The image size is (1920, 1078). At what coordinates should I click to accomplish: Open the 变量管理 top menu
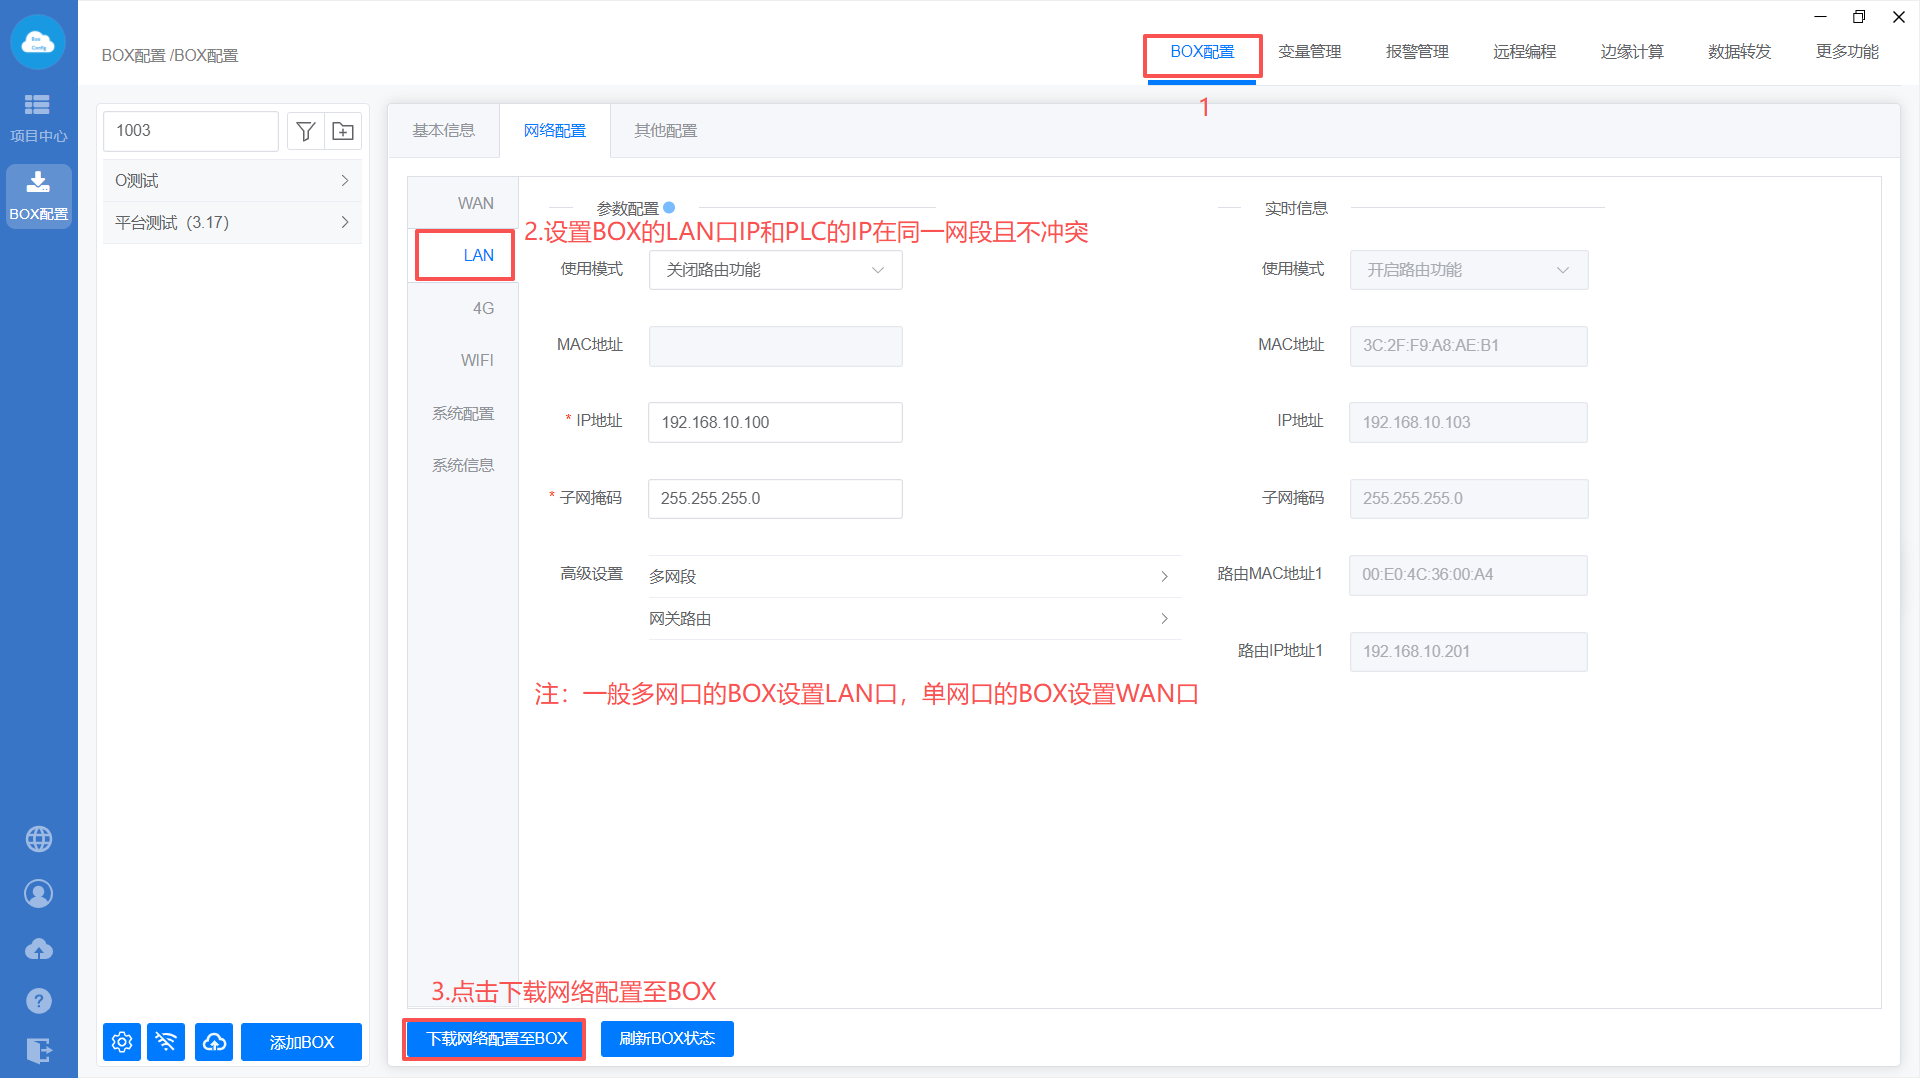coord(1309,52)
